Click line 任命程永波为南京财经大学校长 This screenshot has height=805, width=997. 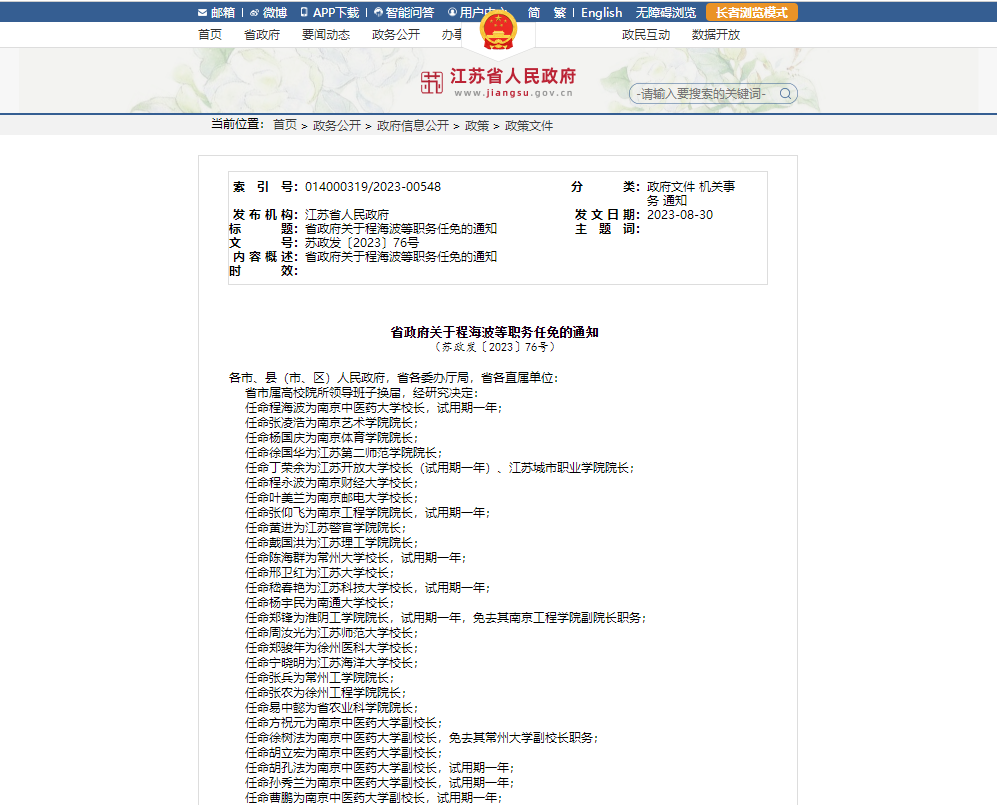(332, 483)
